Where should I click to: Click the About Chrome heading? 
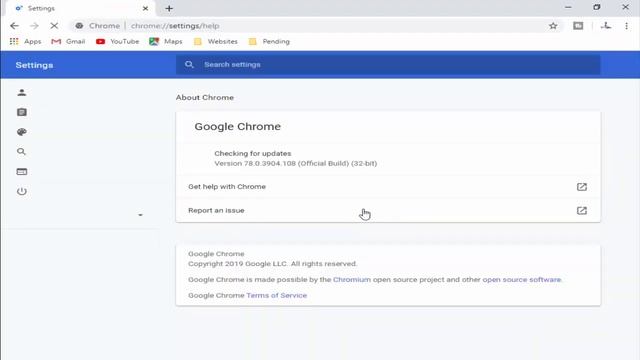[x=205, y=98]
